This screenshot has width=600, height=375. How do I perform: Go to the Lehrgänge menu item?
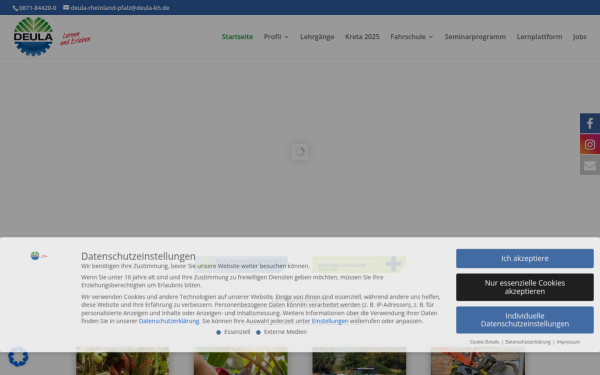click(317, 37)
